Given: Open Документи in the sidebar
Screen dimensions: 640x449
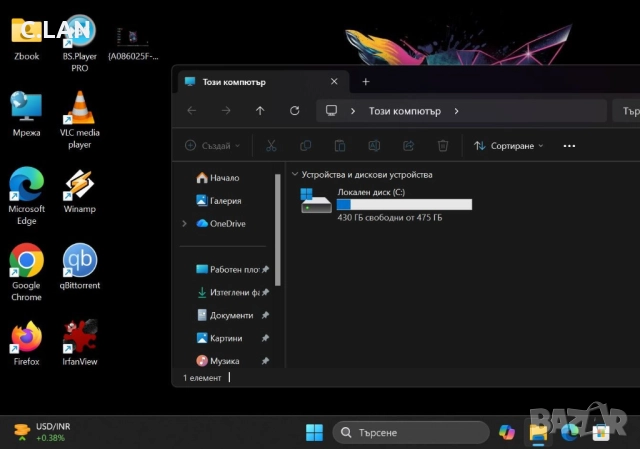Looking at the screenshot, I should point(231,315).
